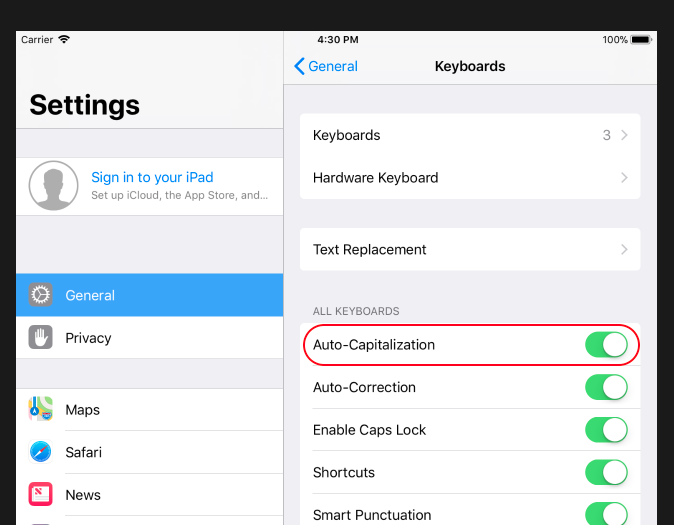Screen dimensions: 674x525
Task: Tap the Safari compass icon
Action: pos(40,452)
